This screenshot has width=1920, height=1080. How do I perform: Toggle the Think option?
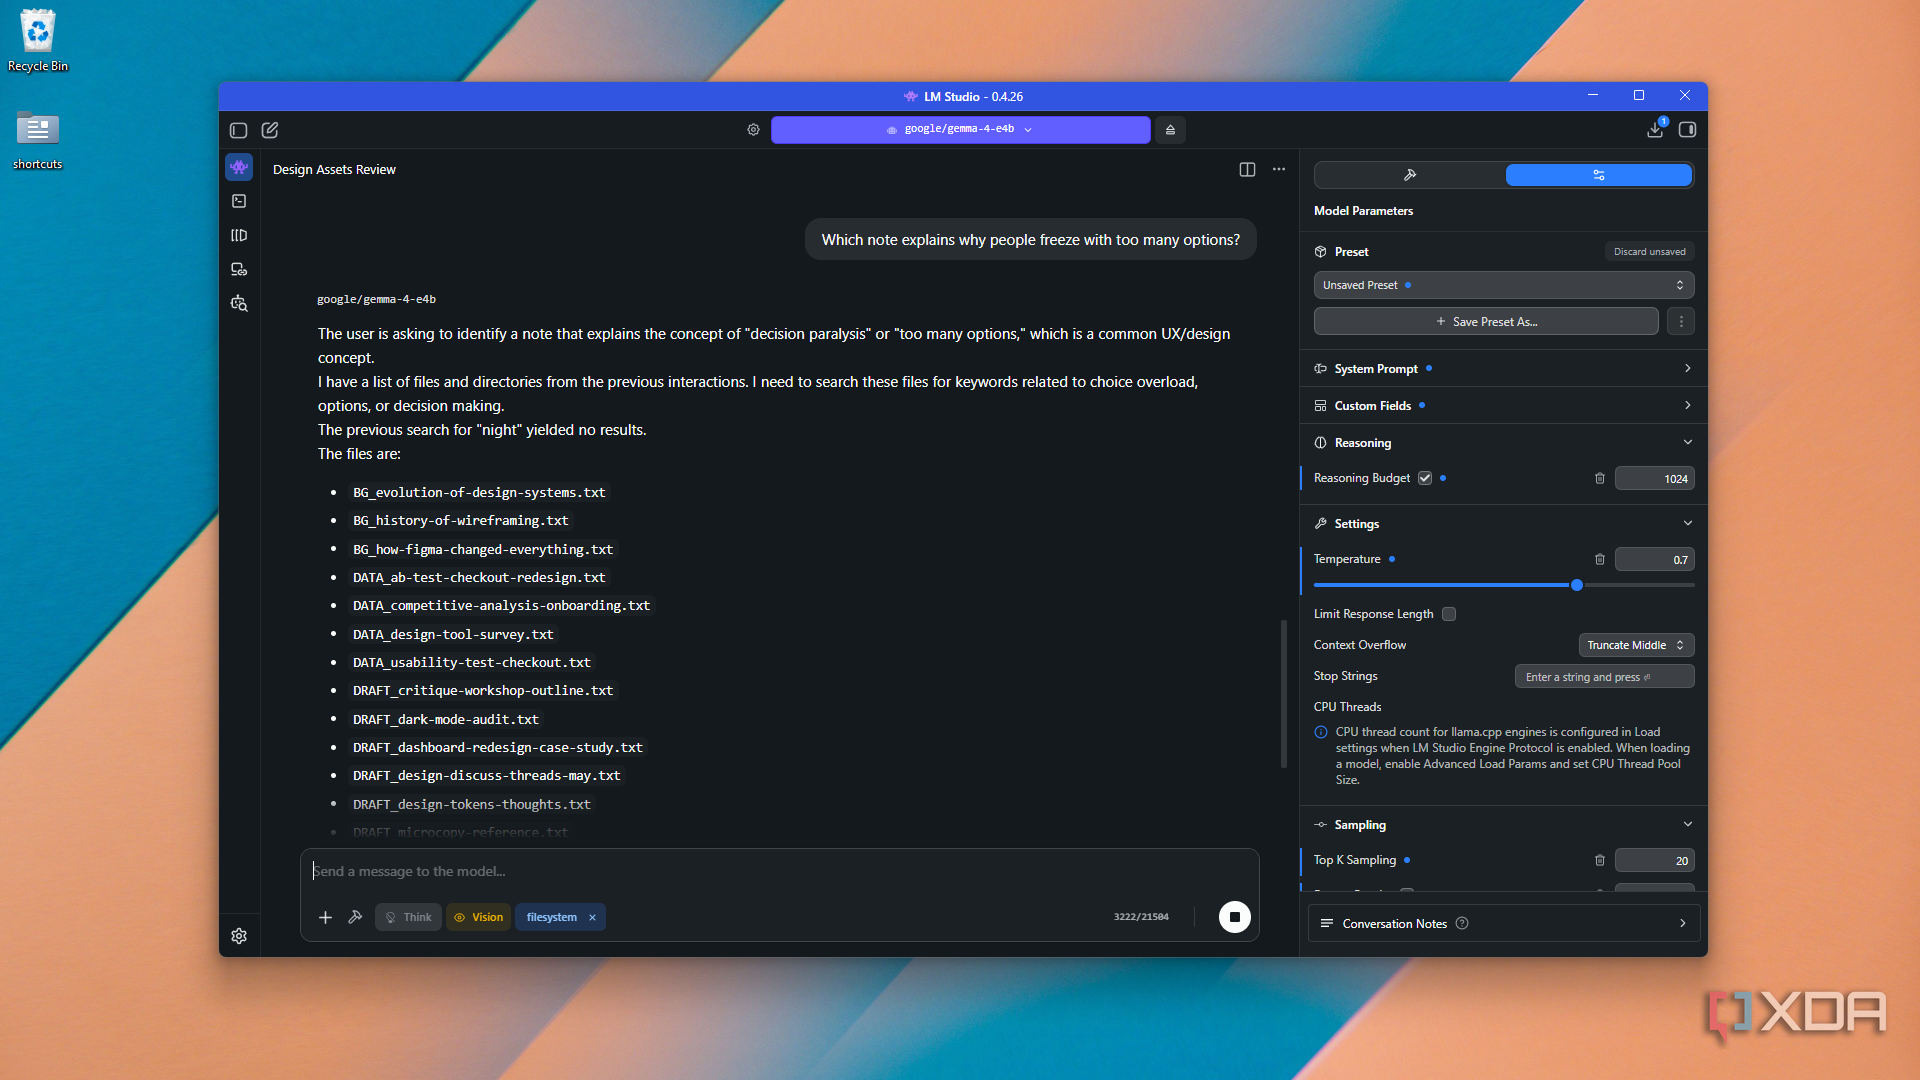(408, 917)
